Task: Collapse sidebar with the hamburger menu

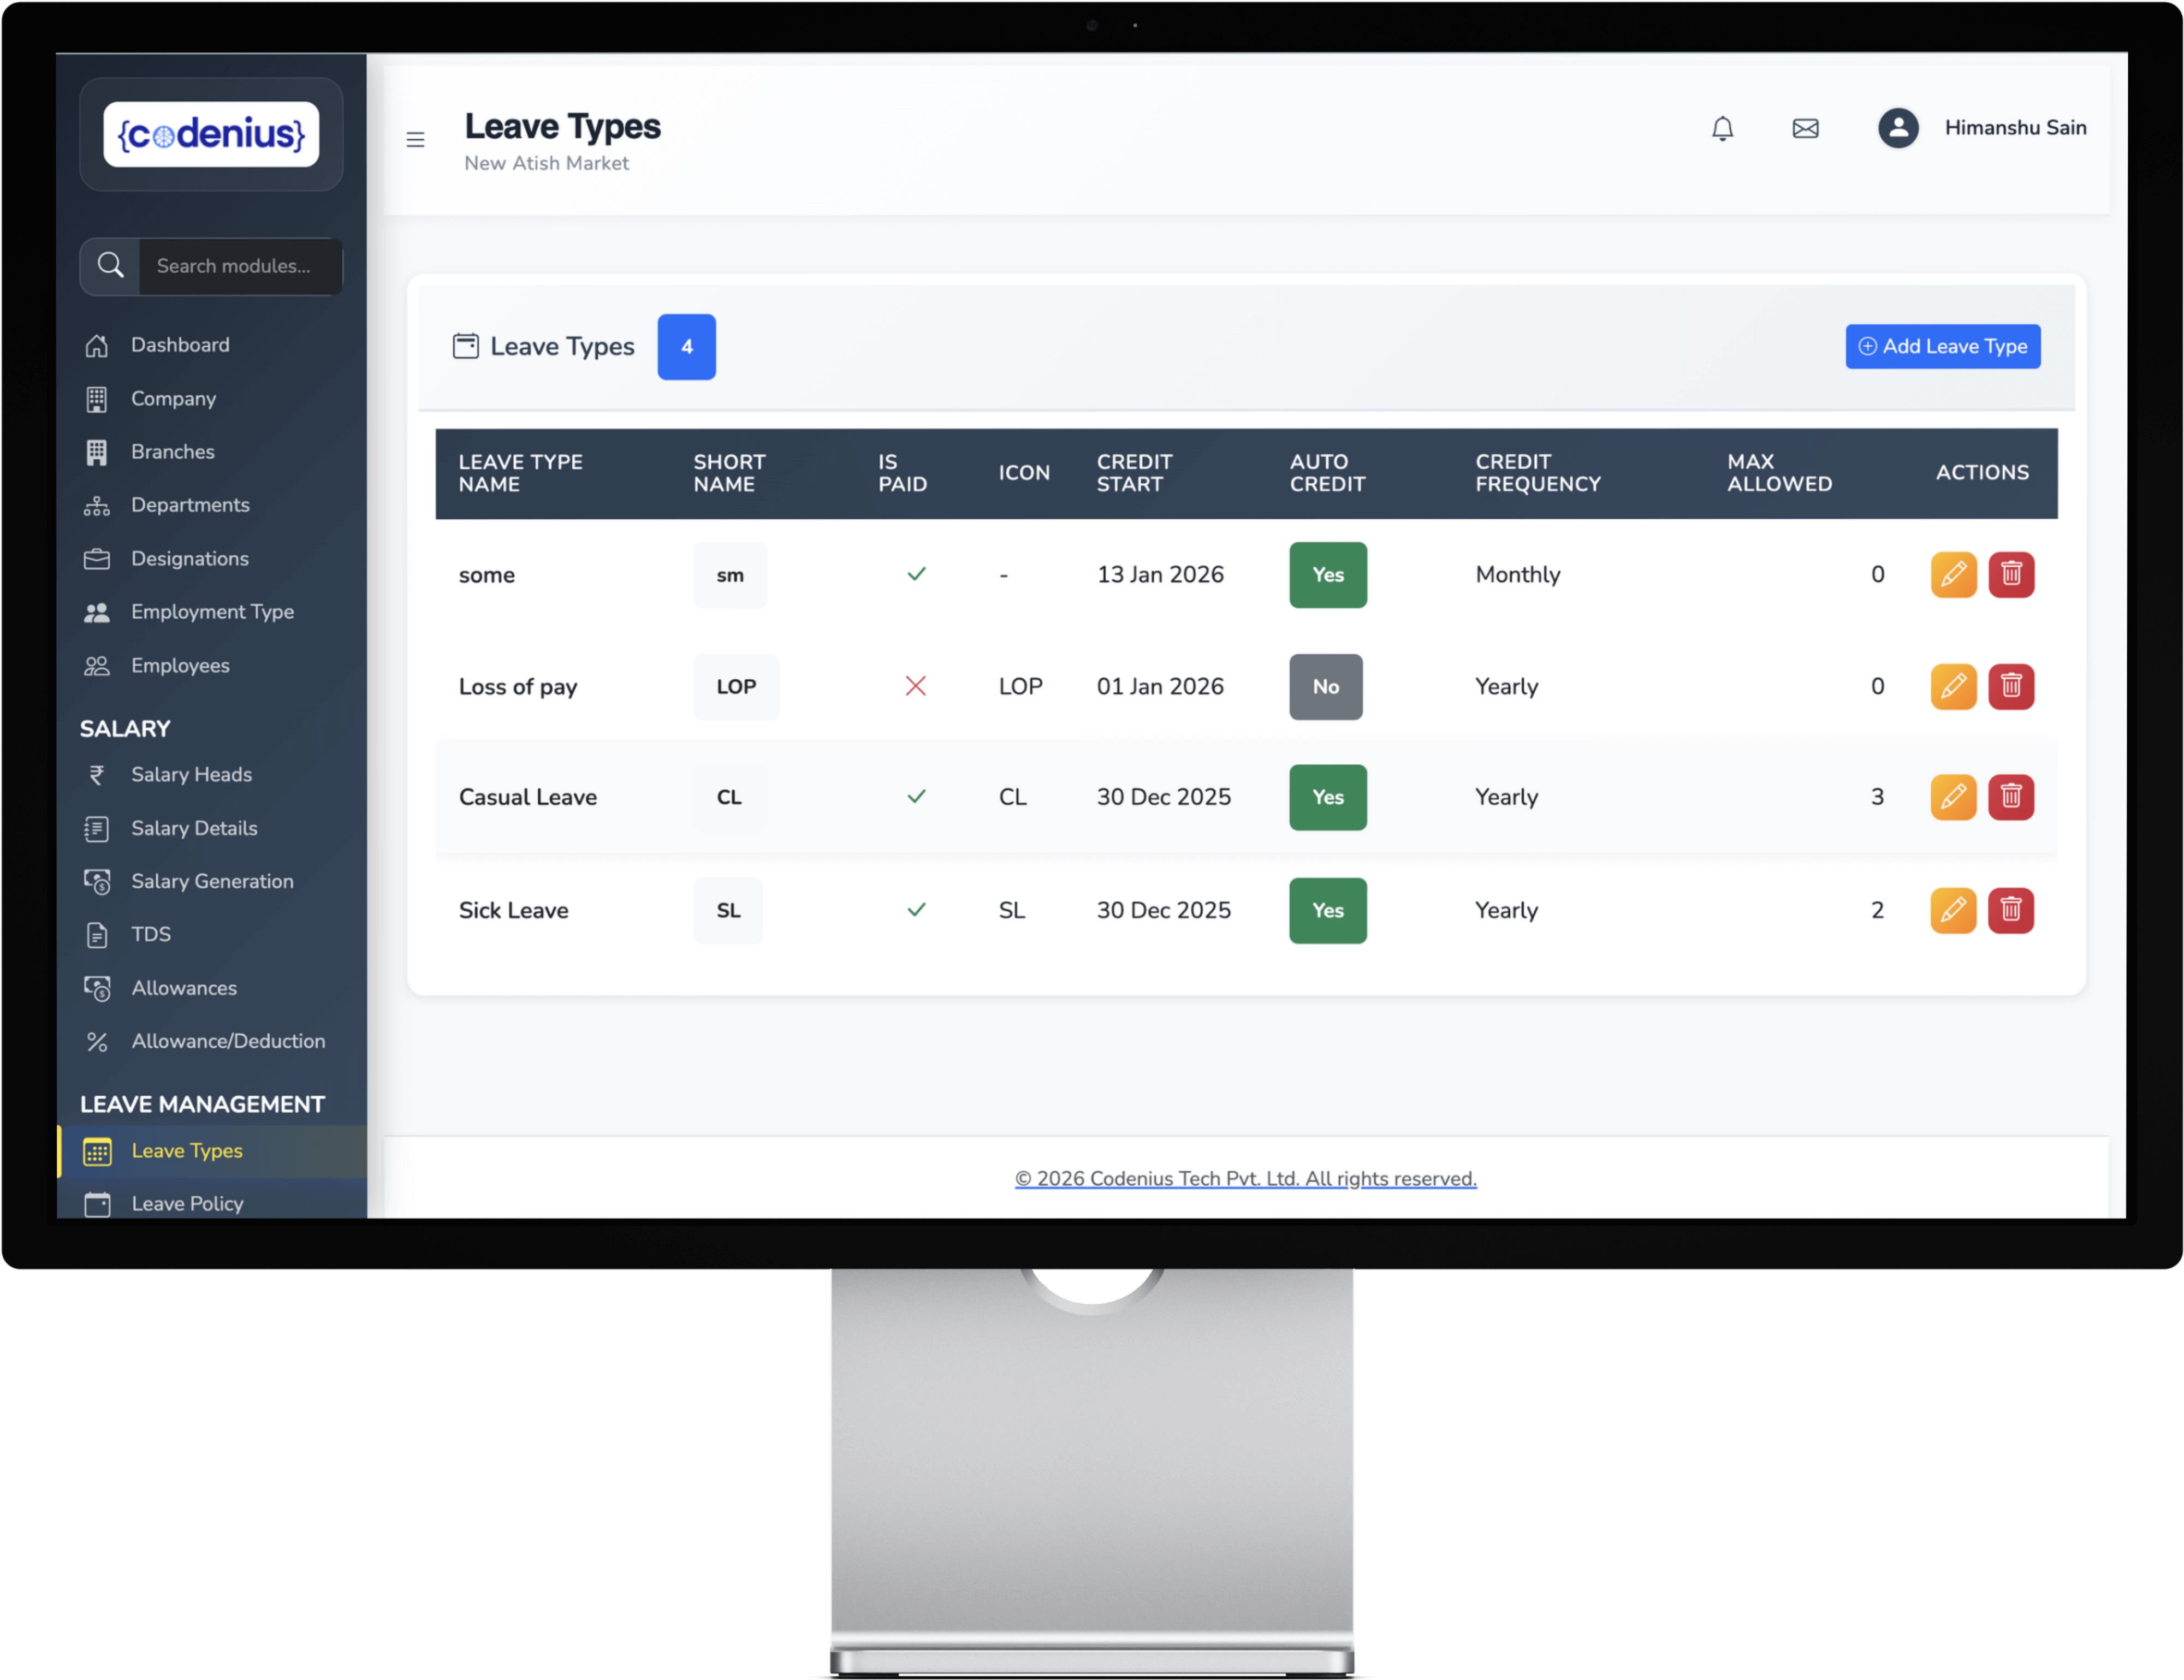Action: tap(415, 140)
